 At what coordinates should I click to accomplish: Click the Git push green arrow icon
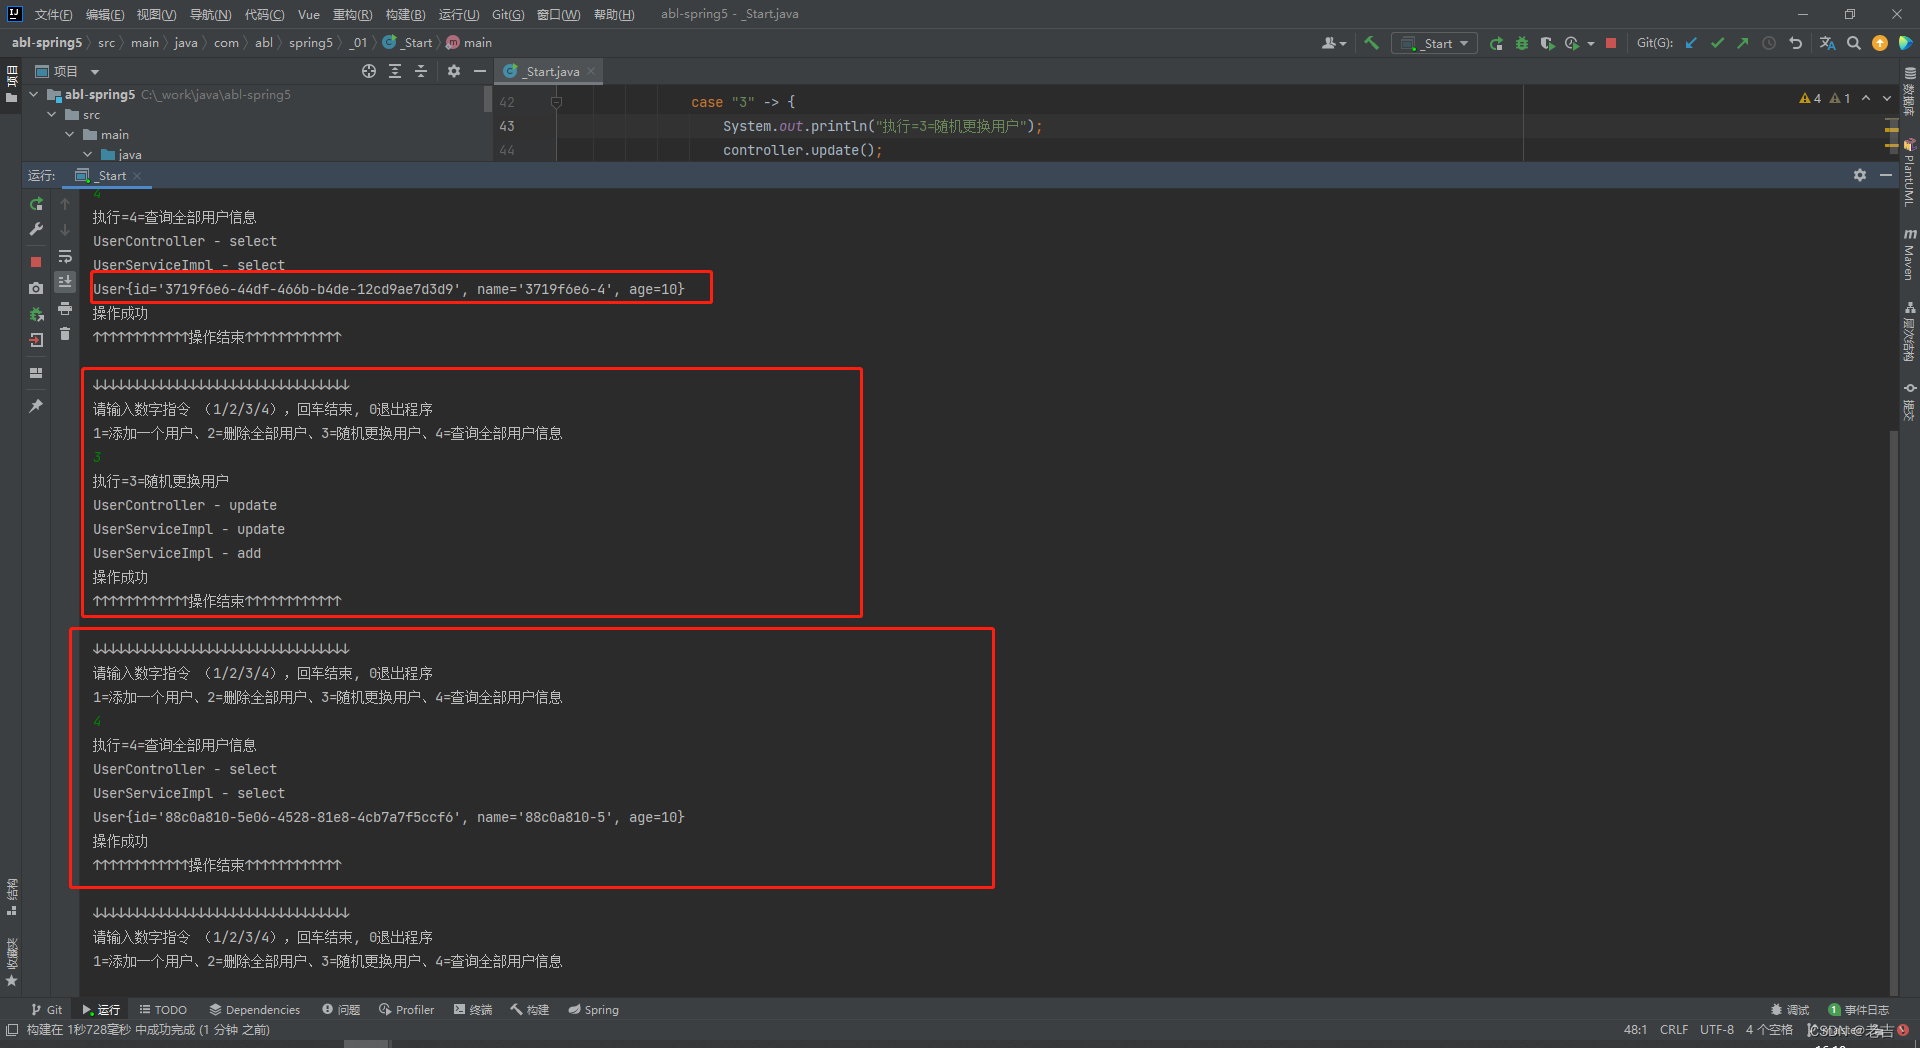click(1743, 43)
